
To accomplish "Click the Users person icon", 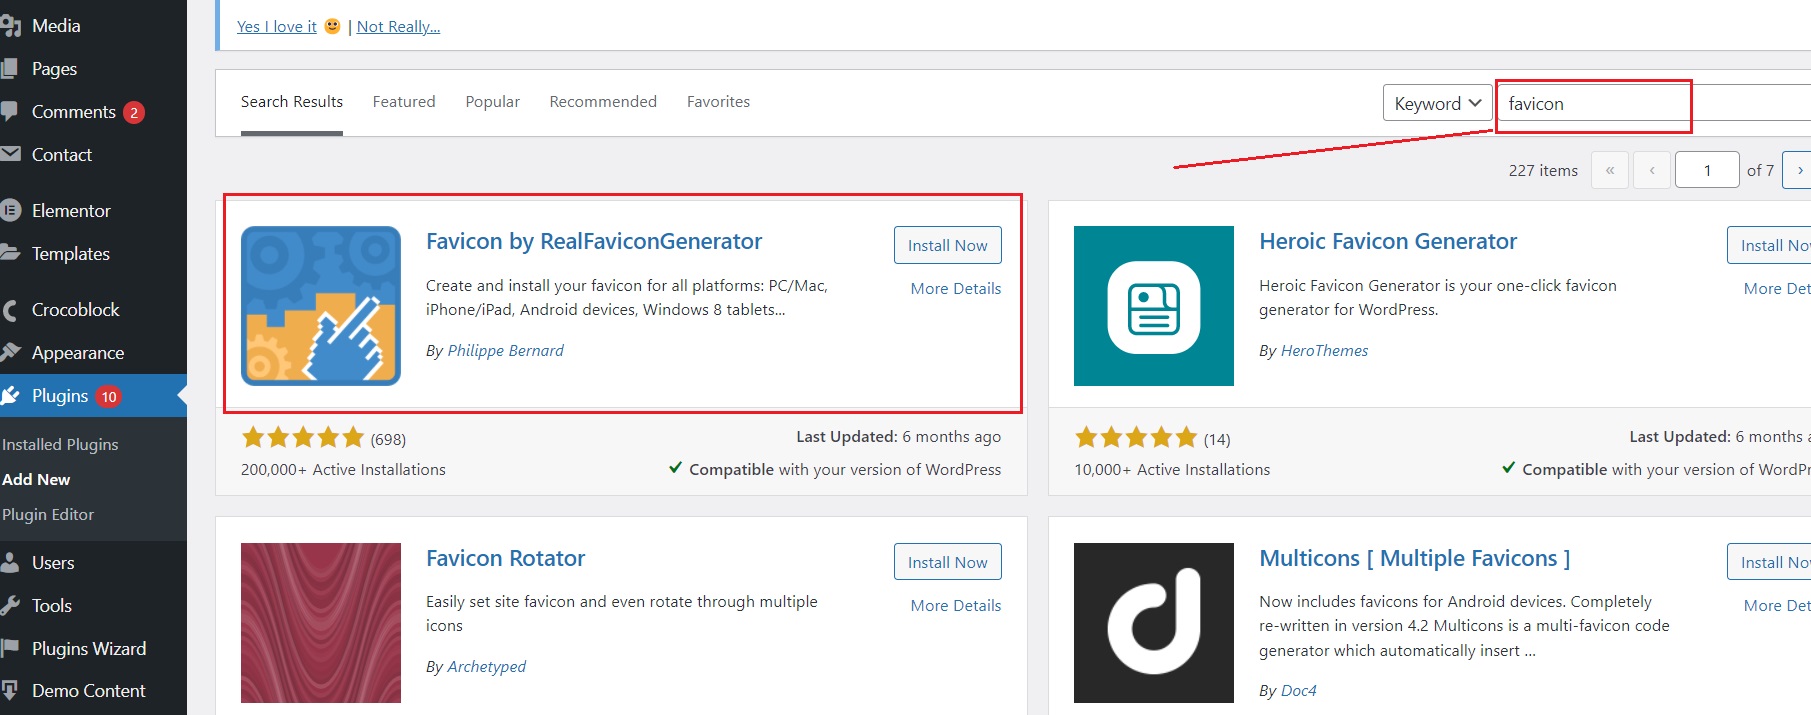I will (10, 562).
